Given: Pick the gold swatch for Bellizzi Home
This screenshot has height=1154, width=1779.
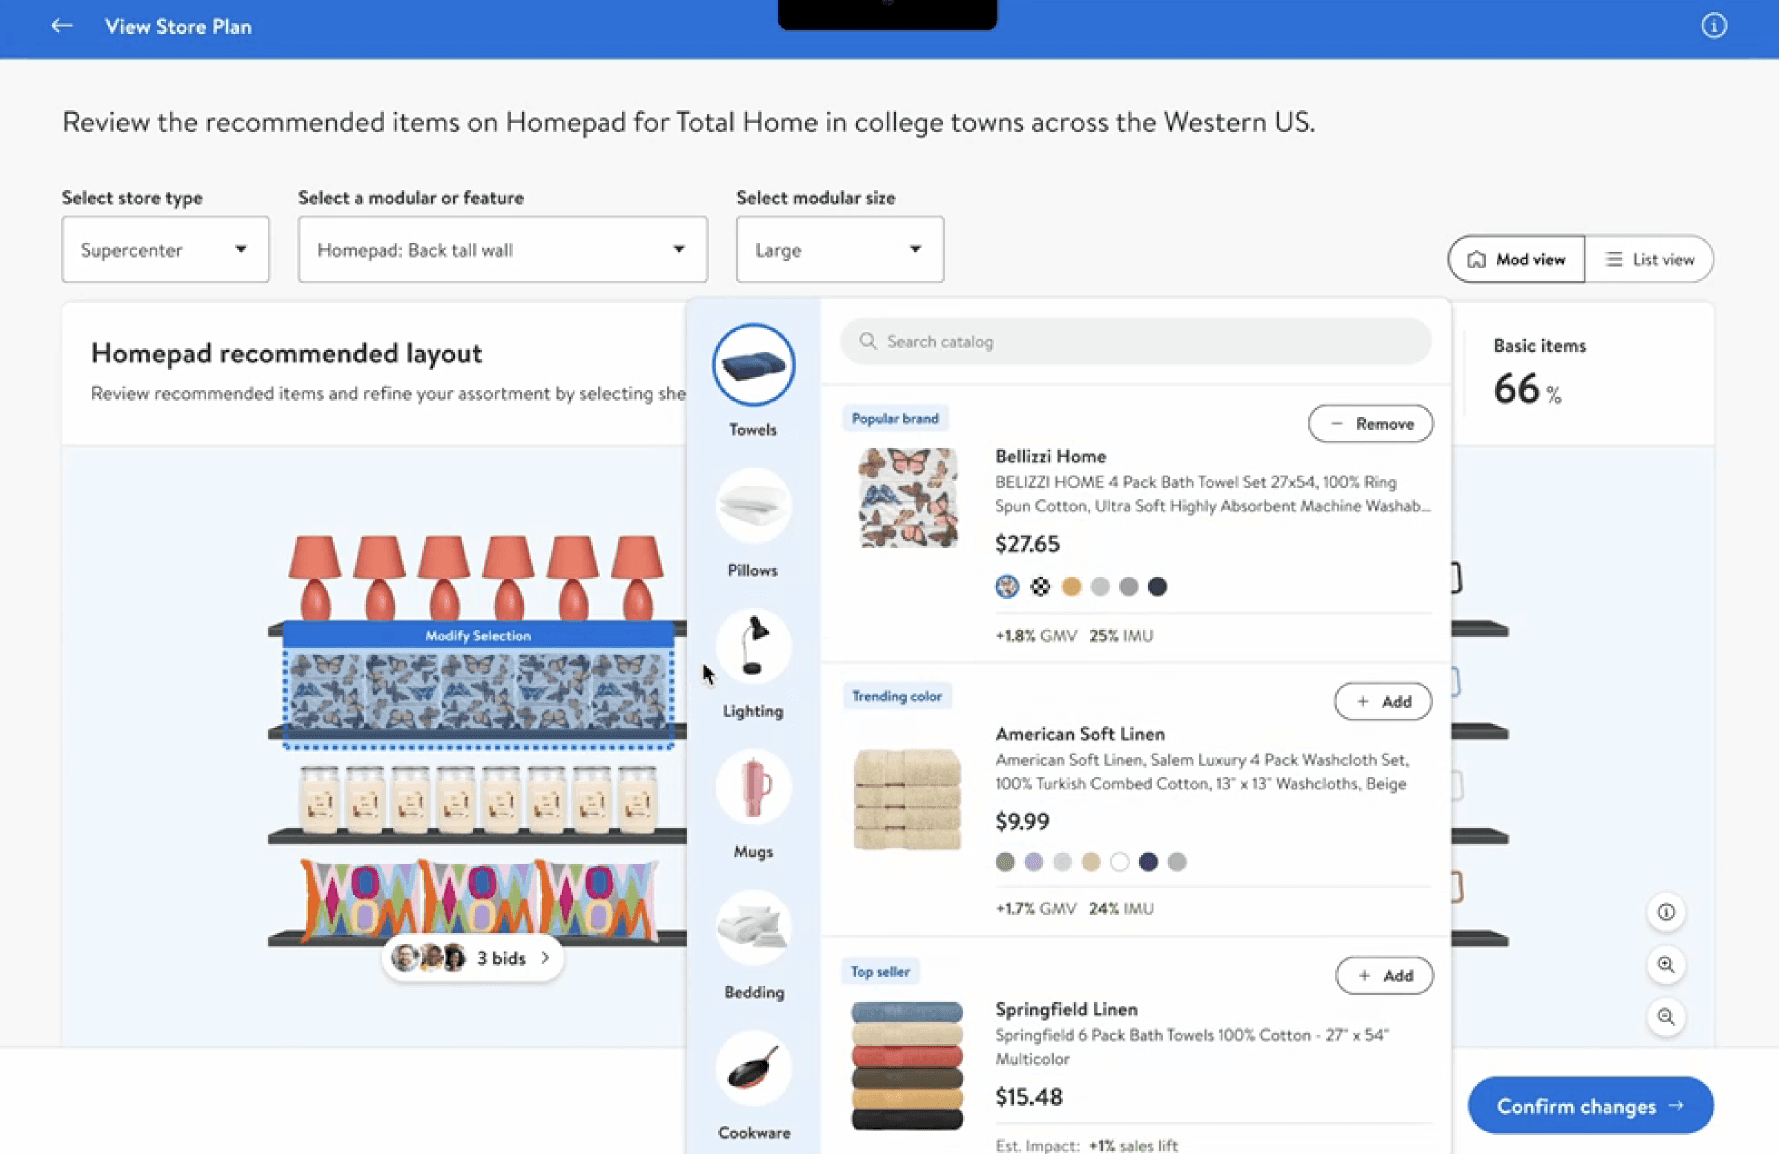Looking at the screenshot, I should click(1071, 587).
